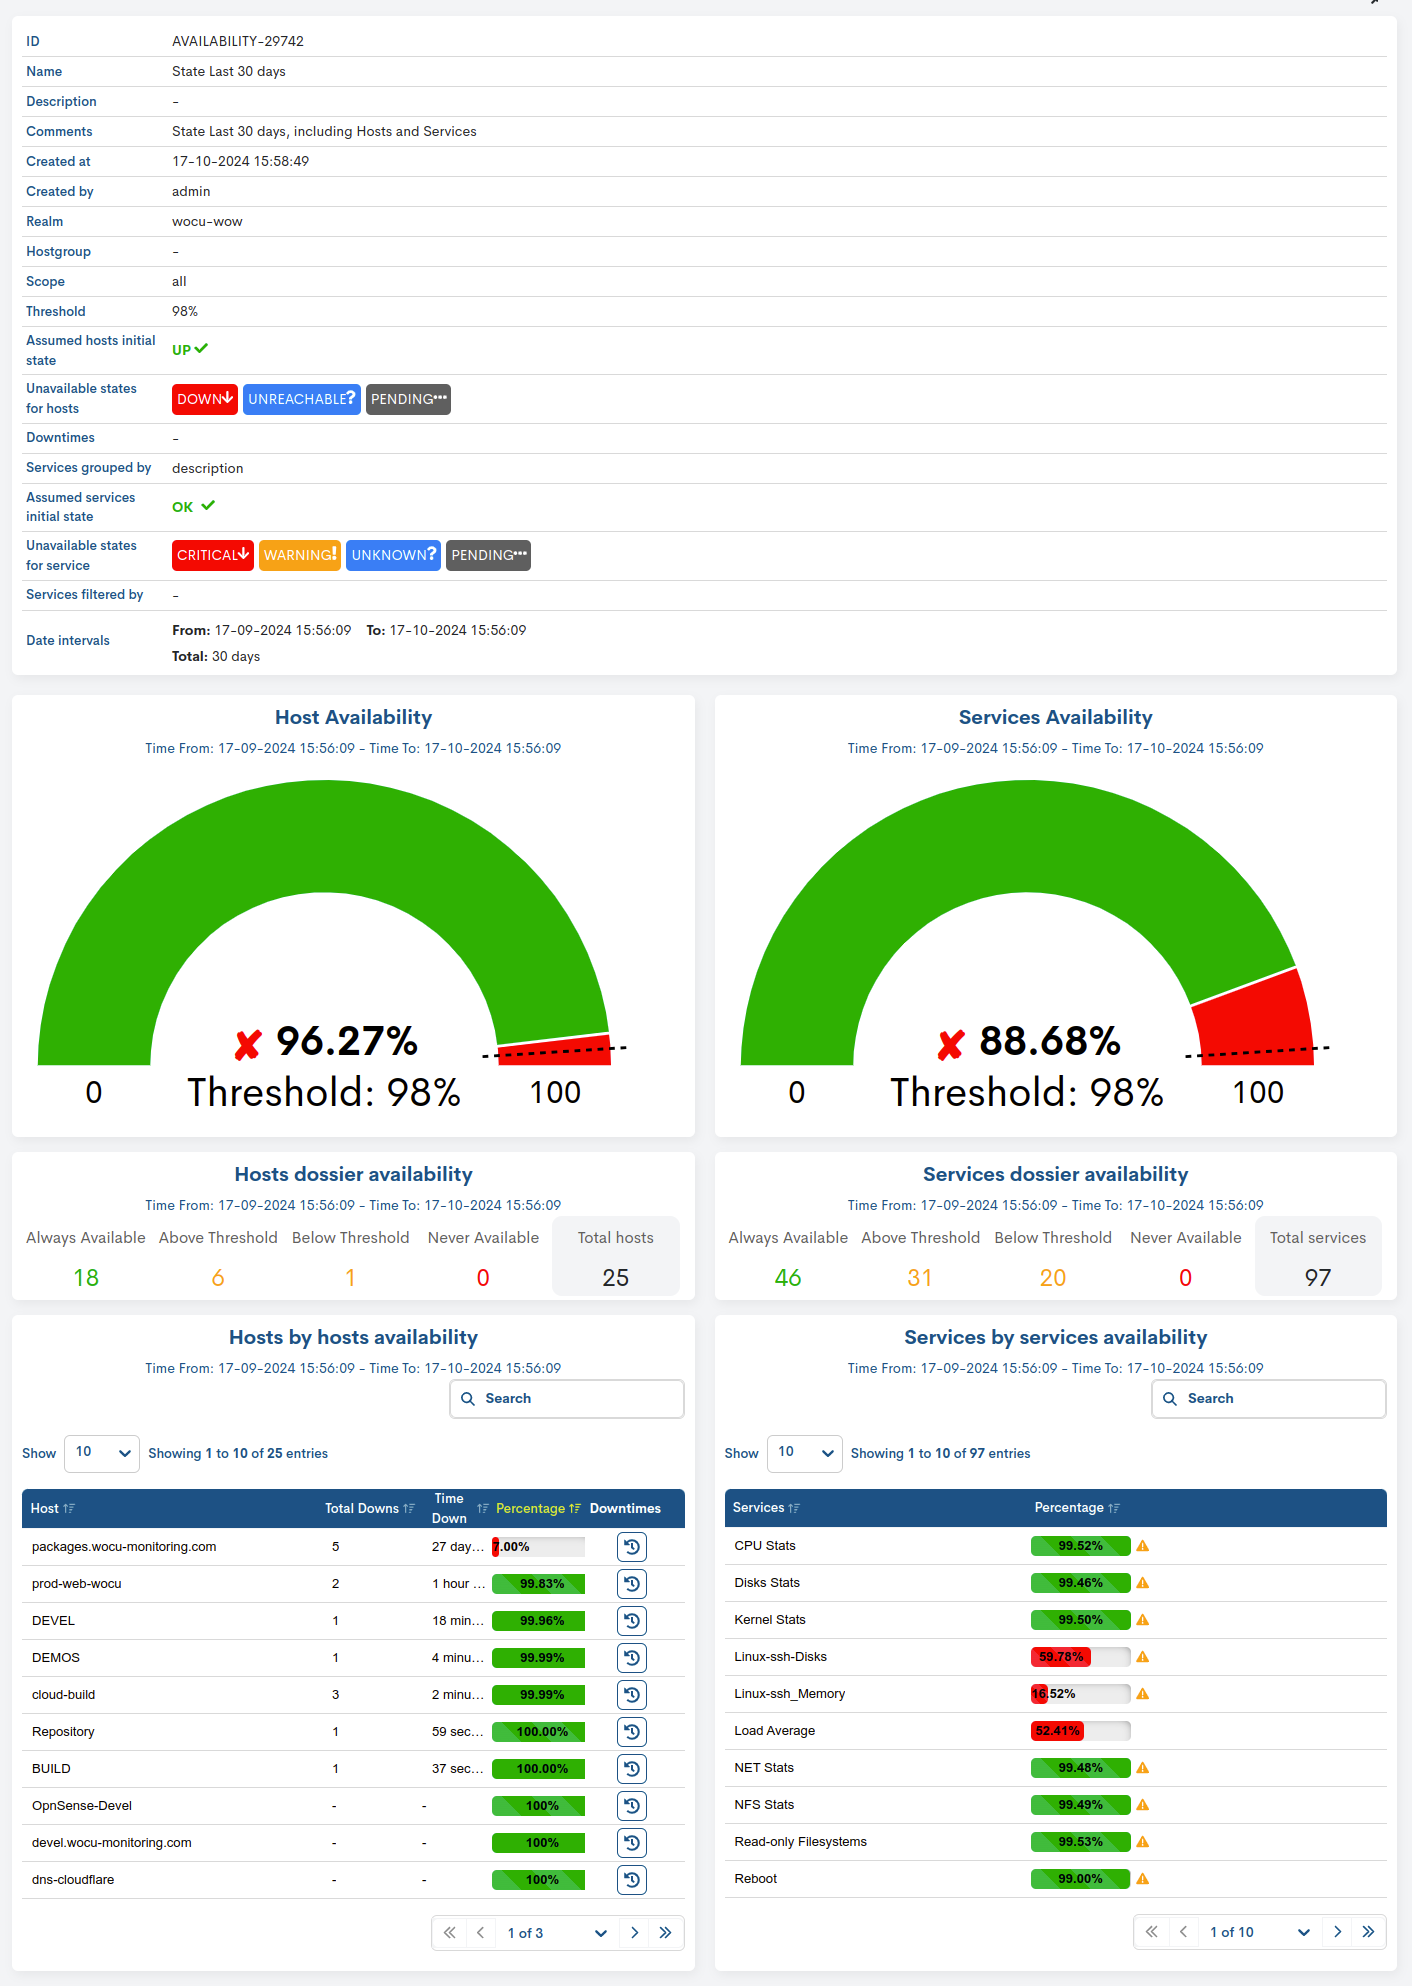Click the UNREACHABLE host state badge

(x=302, y=399)
